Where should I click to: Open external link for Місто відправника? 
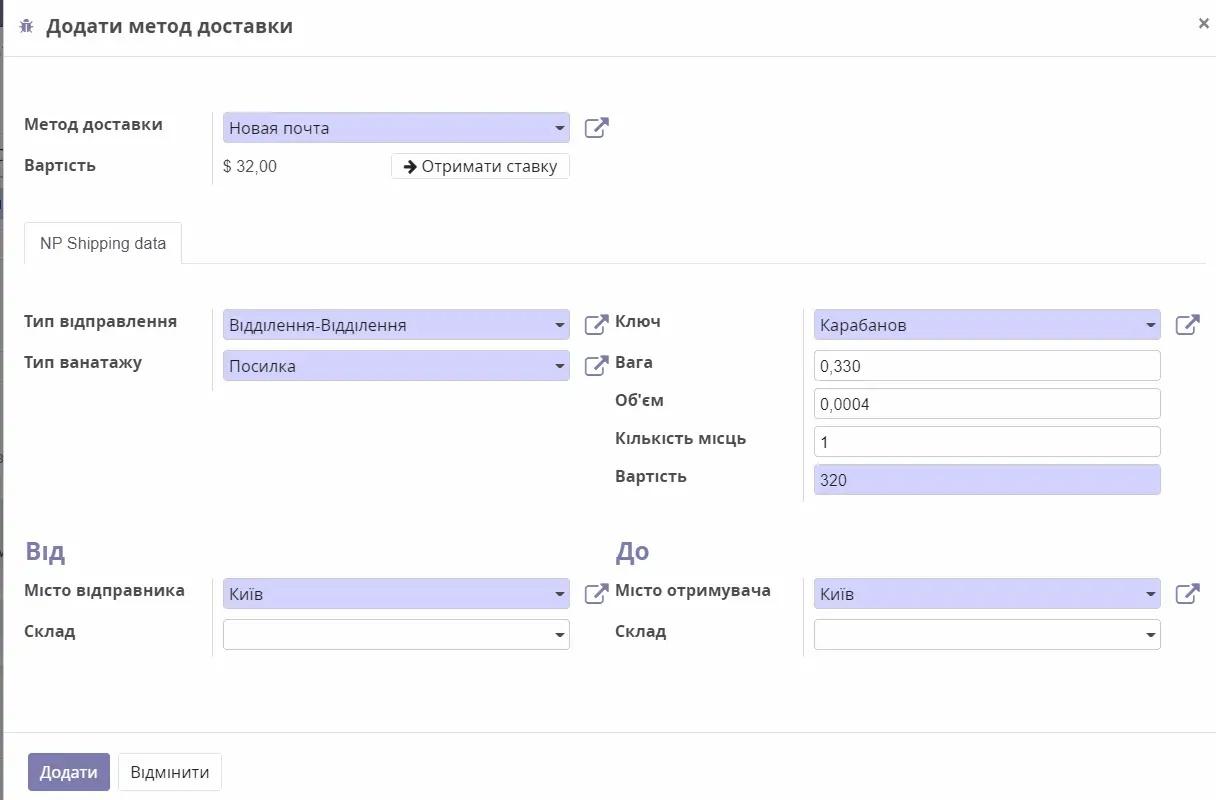click(596, 594)
